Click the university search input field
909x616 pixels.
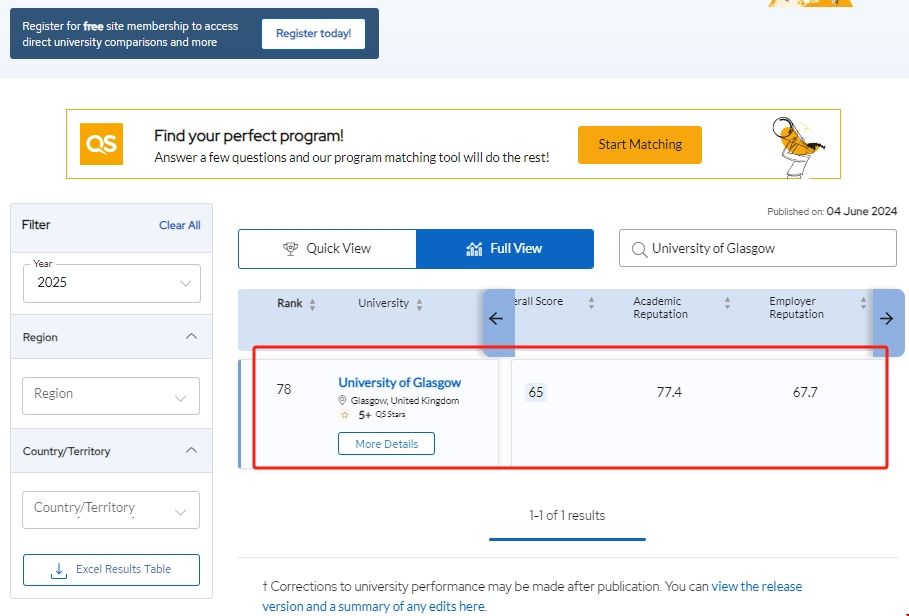[x=770, y=249]
